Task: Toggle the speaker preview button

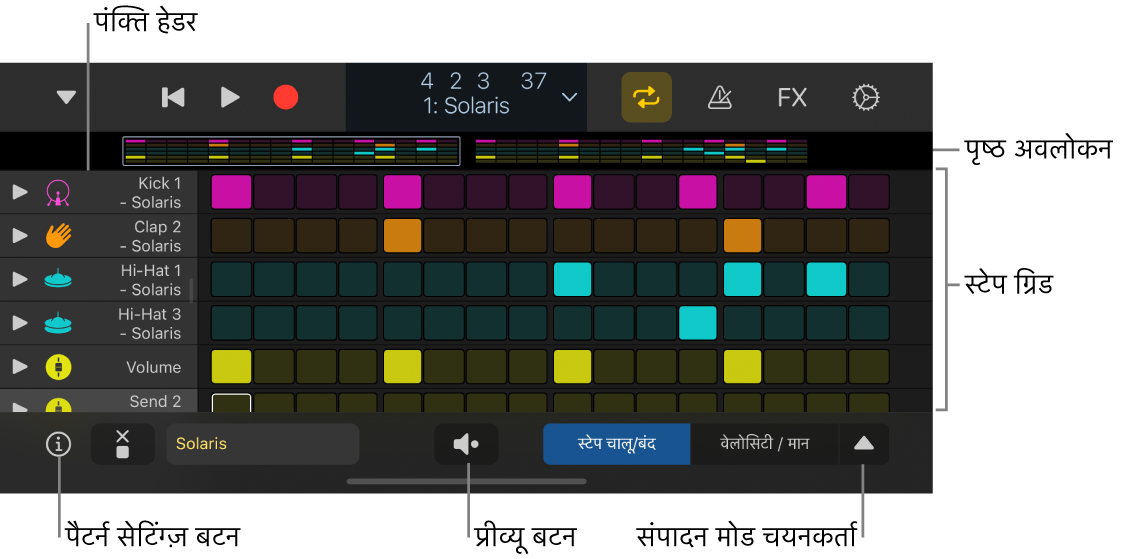Action: tap(466, 444)
